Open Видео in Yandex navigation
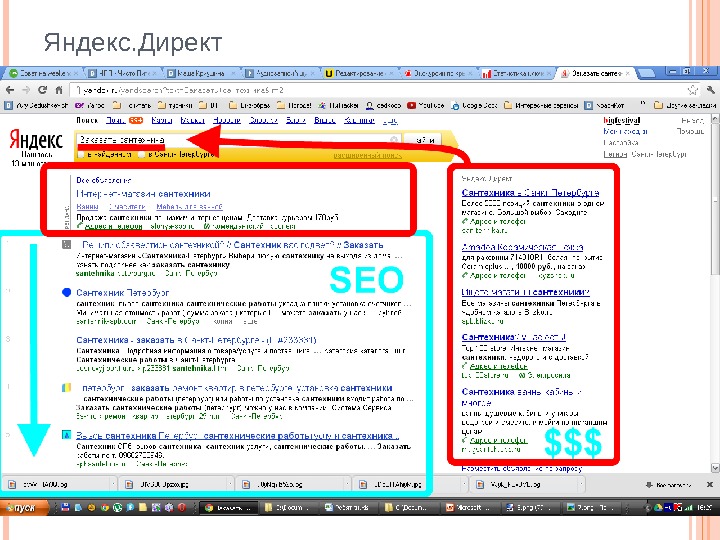720x540 pixels. (325, 120)
